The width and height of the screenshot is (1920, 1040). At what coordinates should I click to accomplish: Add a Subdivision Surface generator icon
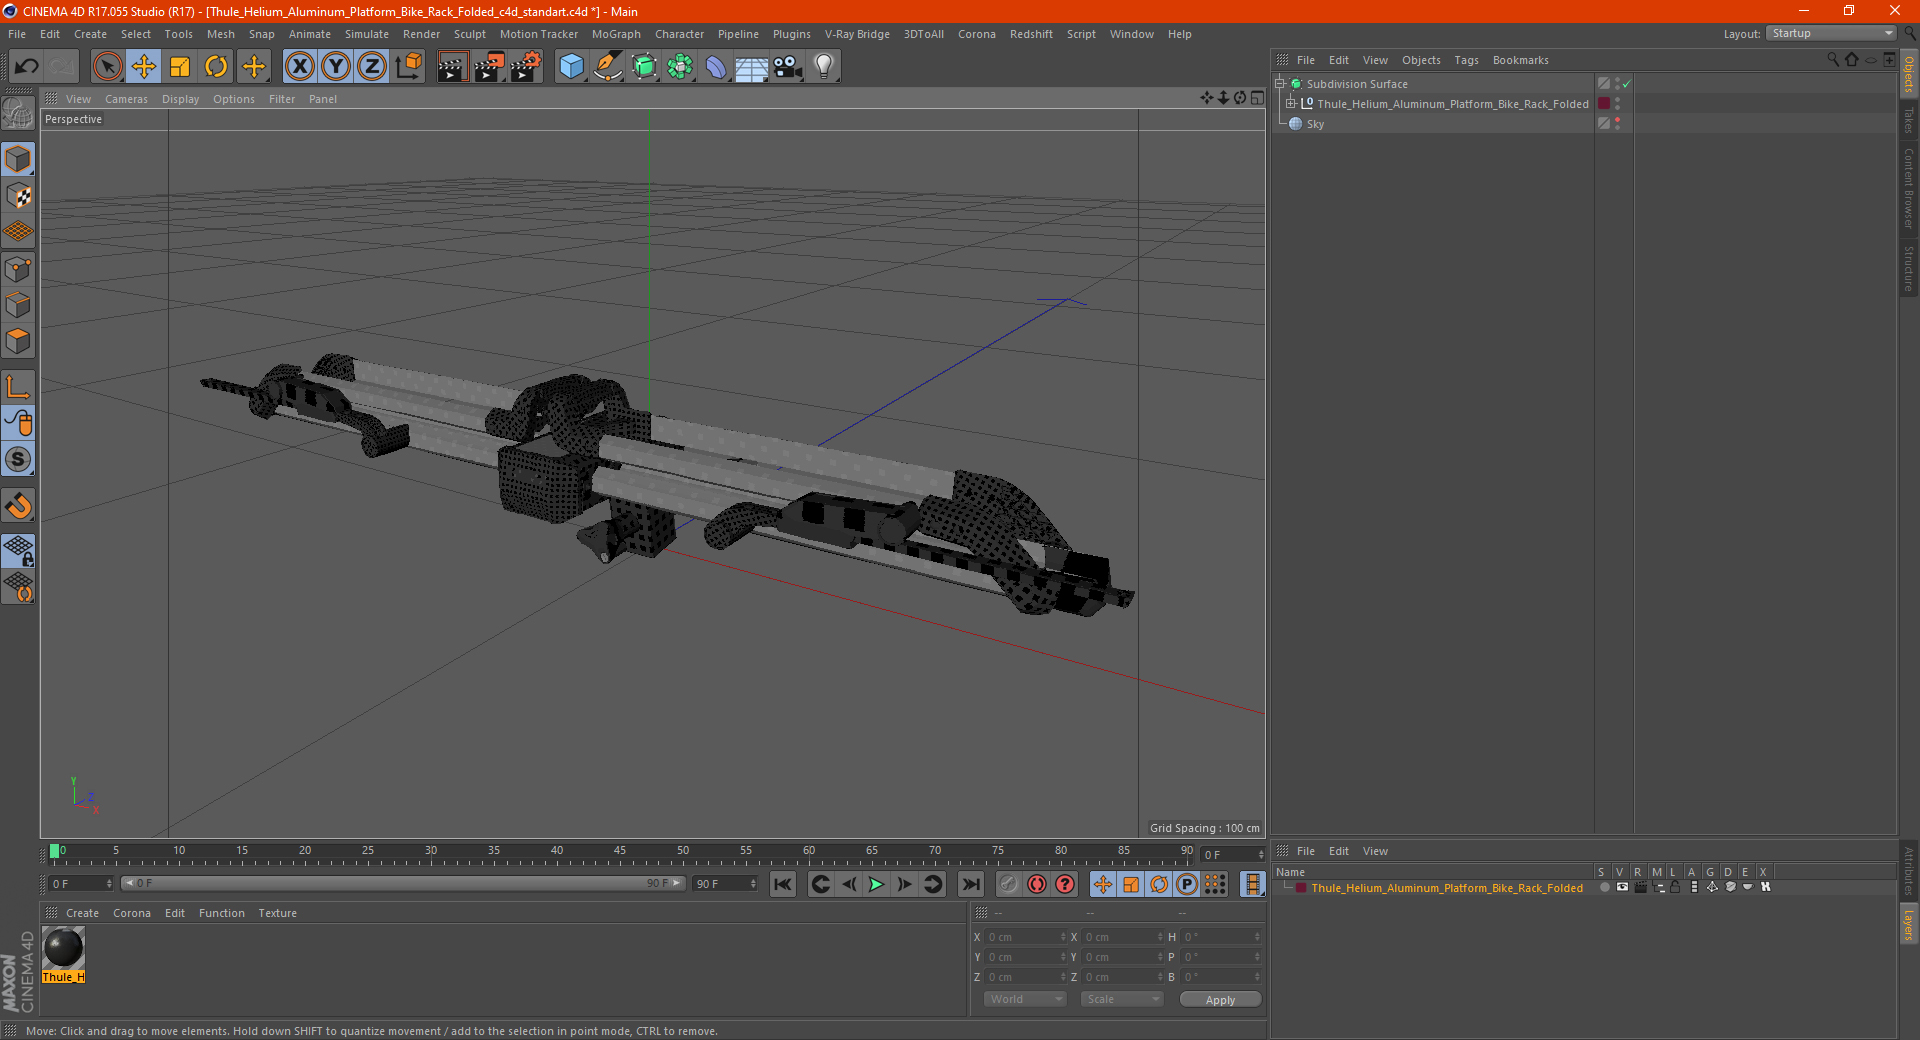pos(644,67)
